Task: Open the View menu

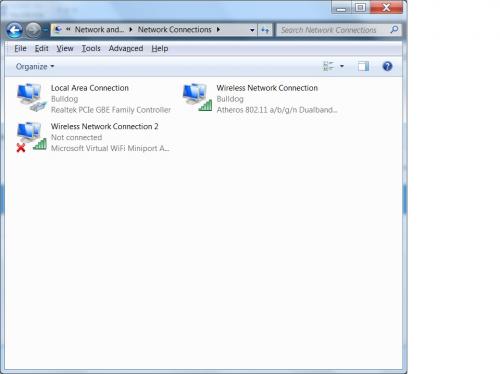Action: pos(65,49)
